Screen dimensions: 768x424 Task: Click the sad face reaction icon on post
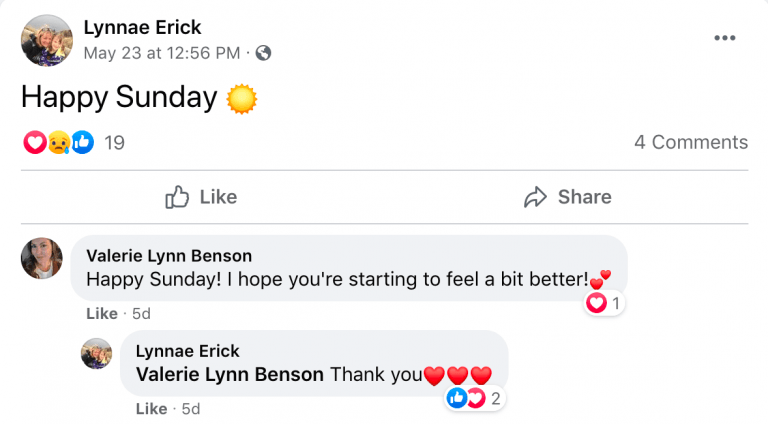pos(58,143)
